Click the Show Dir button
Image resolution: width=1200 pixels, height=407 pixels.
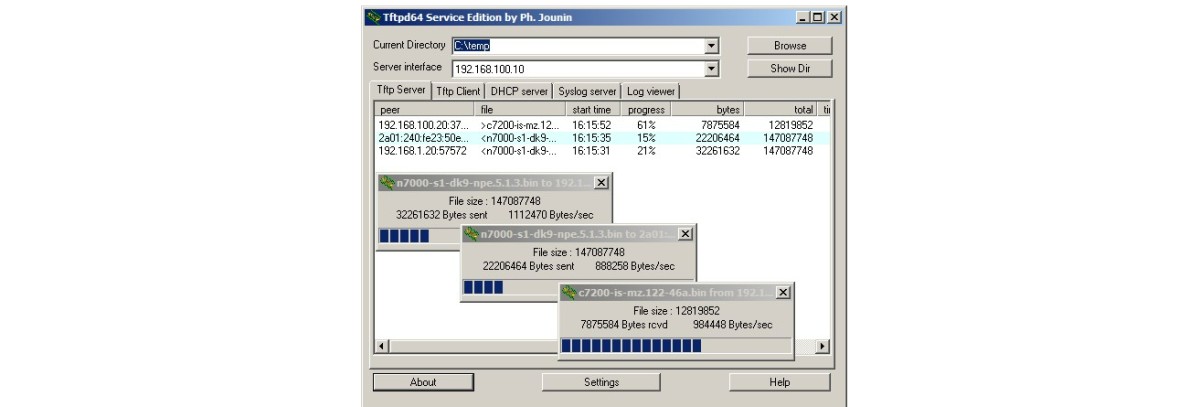coord(789,69)
